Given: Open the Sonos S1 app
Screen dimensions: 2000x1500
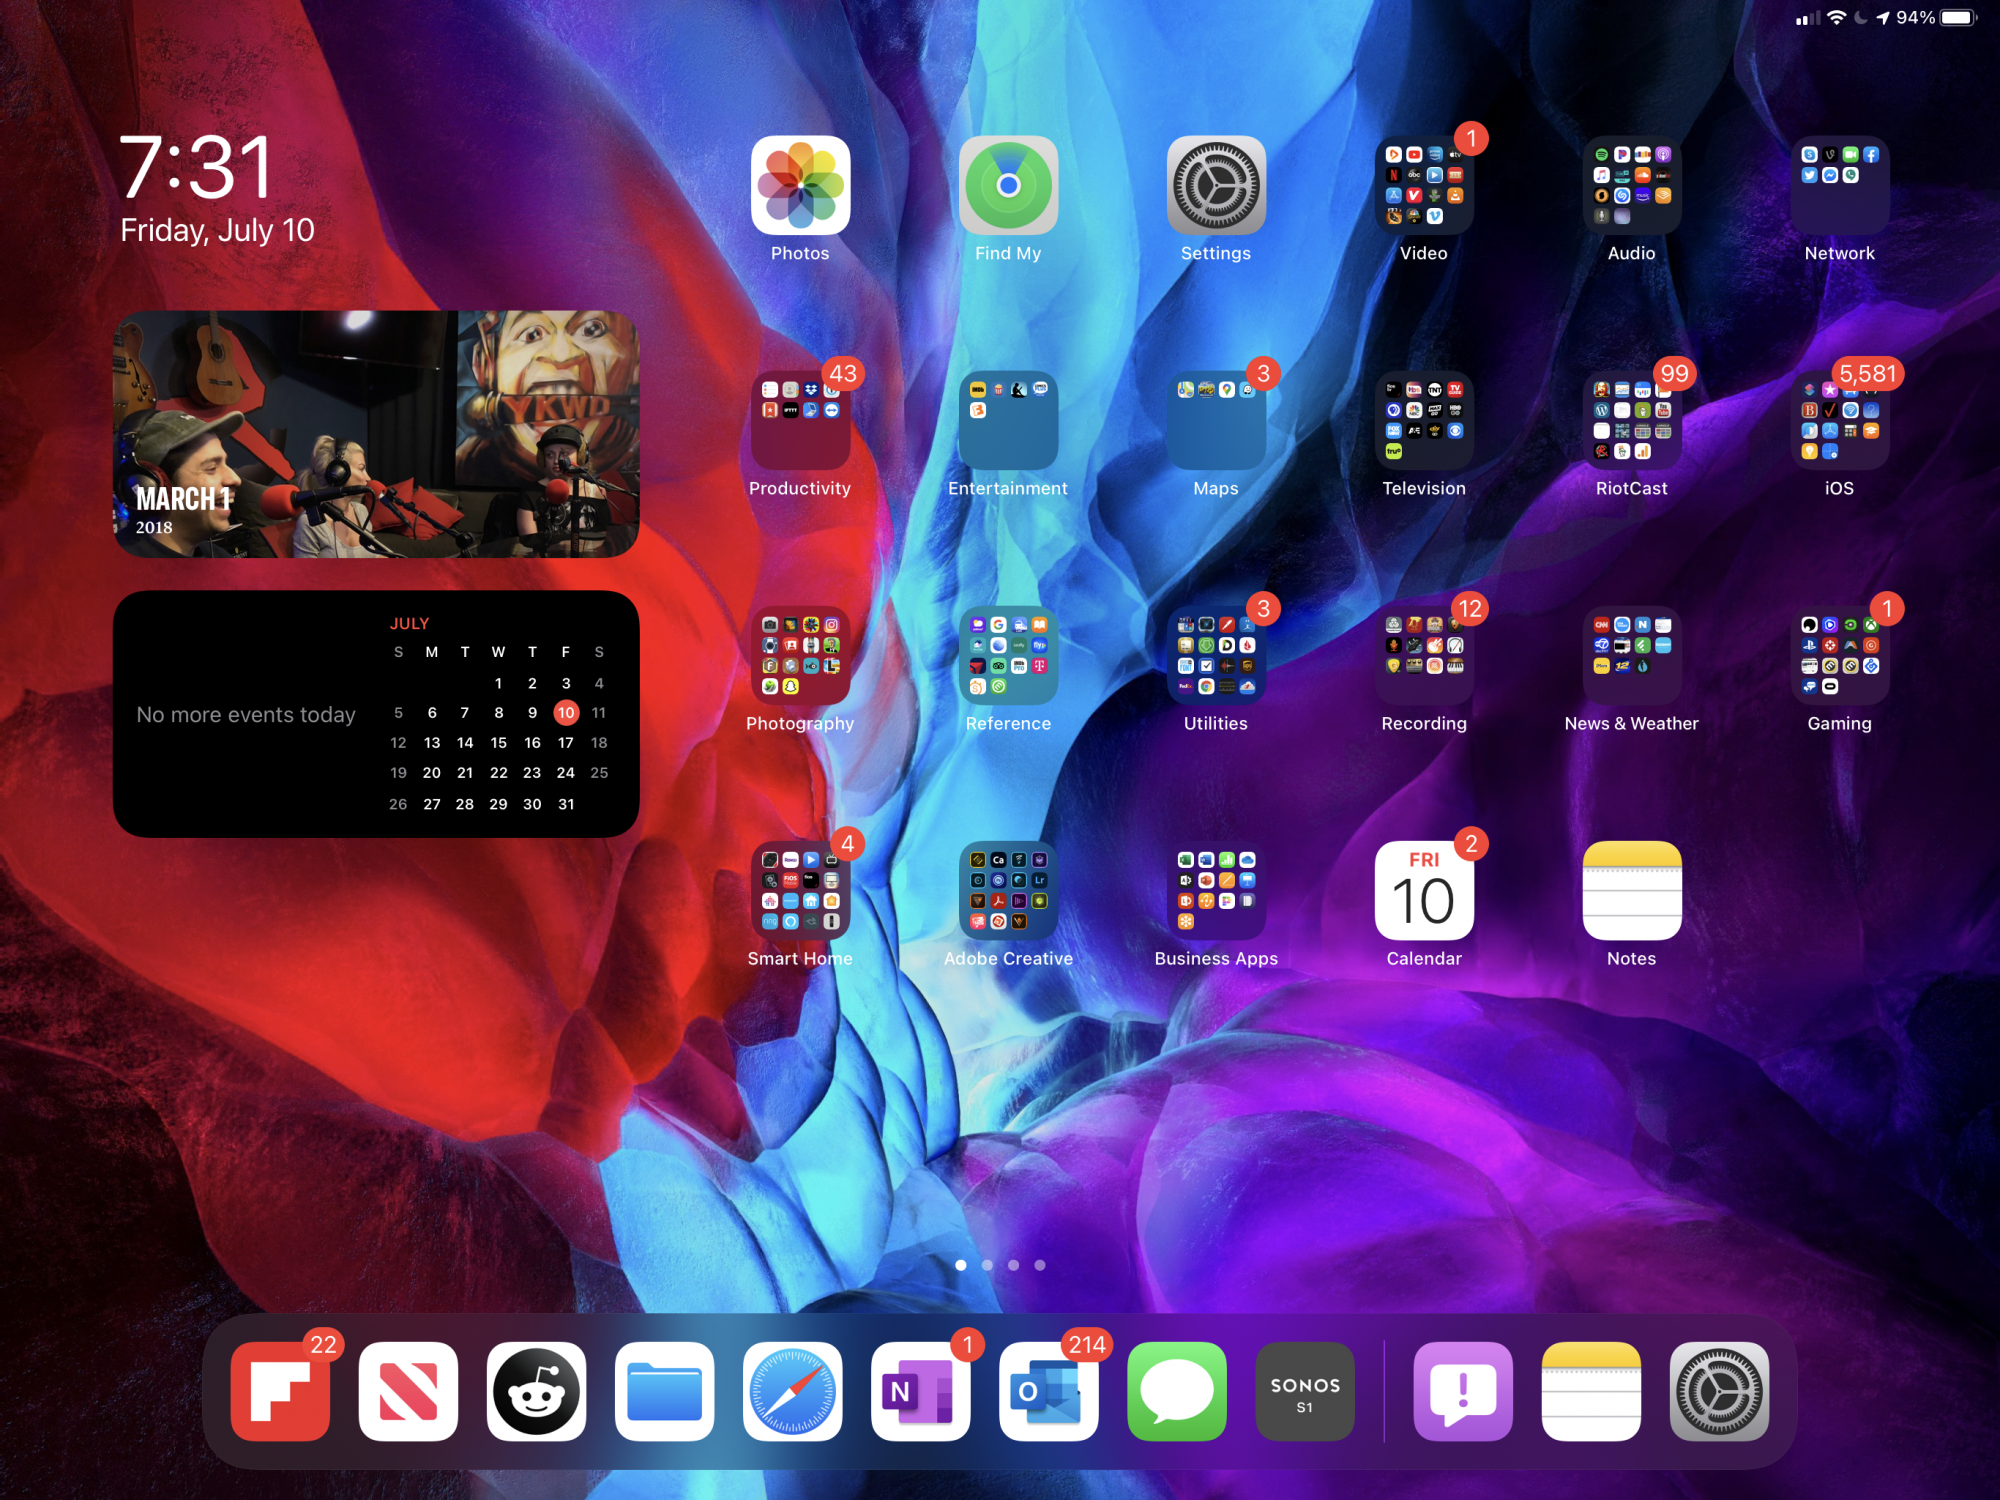Looking at the screenshot, I should [1304, 1391].
